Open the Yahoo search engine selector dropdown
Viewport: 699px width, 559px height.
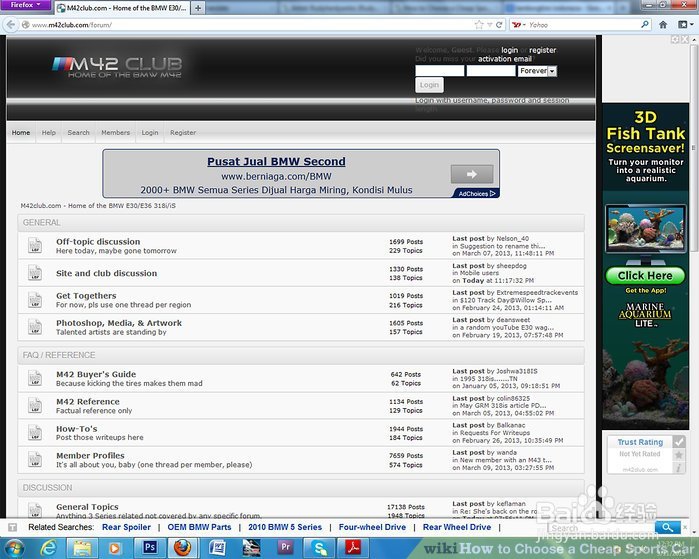click(x=519, y=25)
